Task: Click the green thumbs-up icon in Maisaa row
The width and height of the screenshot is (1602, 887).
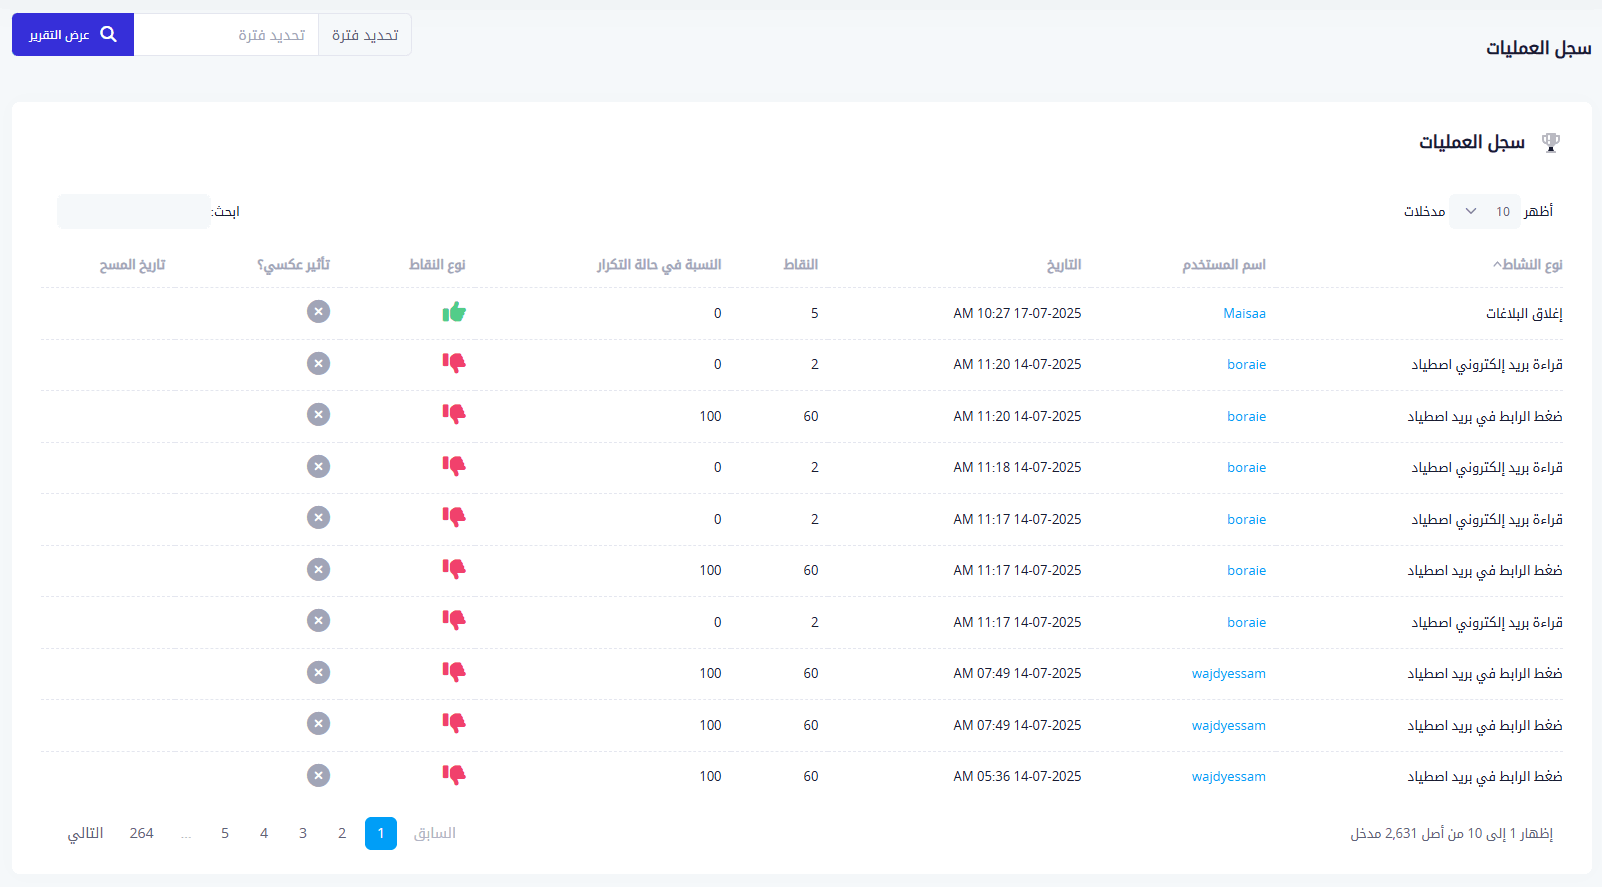Action: click(x=454, y=313)
